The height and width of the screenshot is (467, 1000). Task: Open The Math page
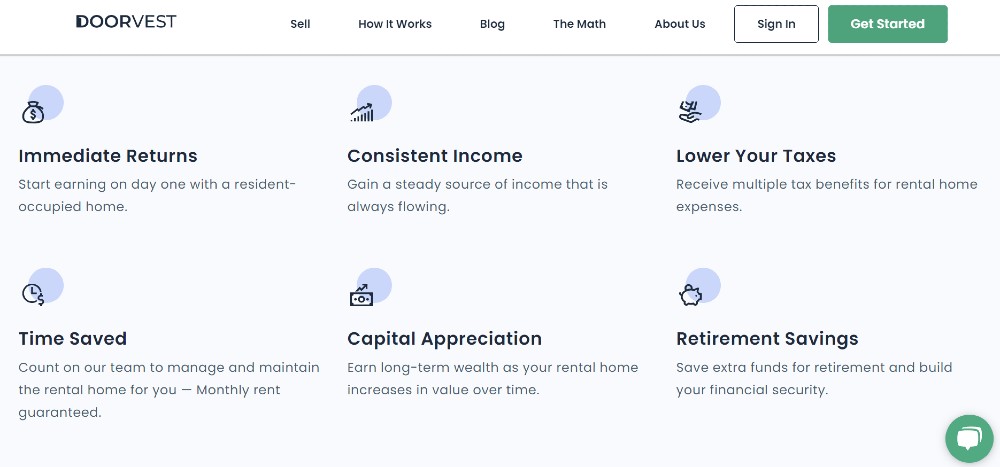tap(579, 24)
